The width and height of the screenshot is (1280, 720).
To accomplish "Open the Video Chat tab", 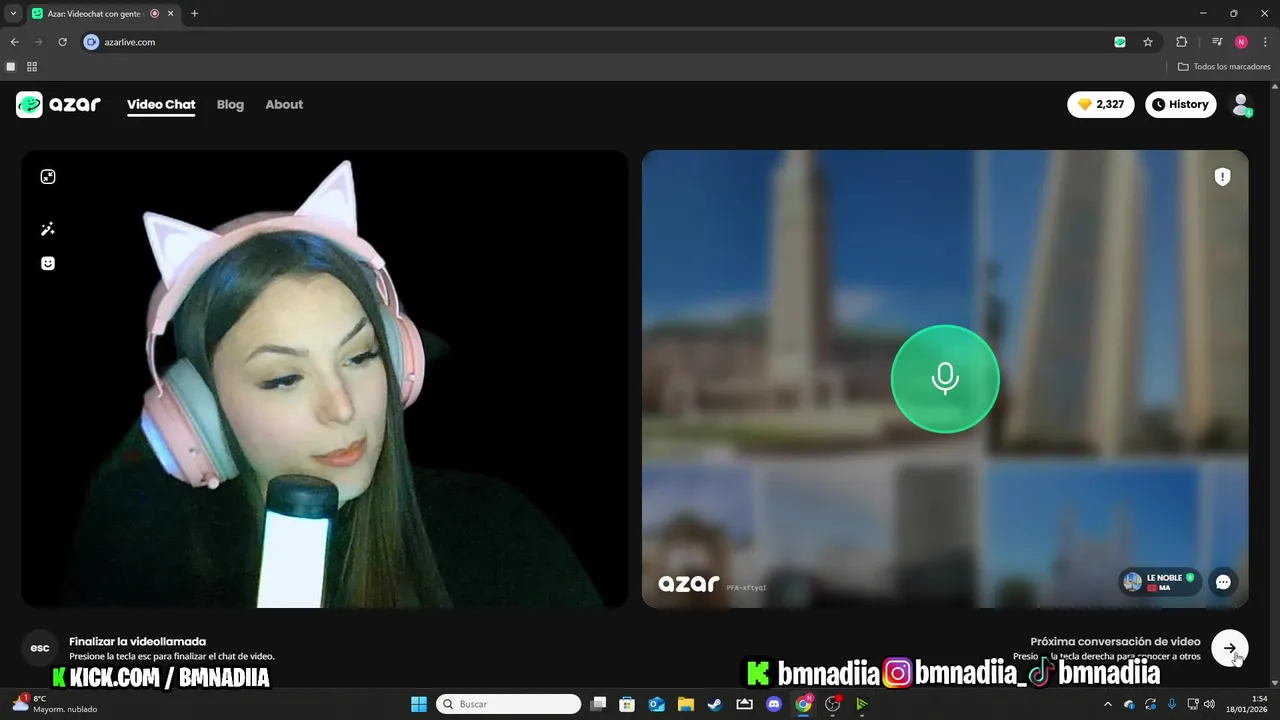I will 161,104.
